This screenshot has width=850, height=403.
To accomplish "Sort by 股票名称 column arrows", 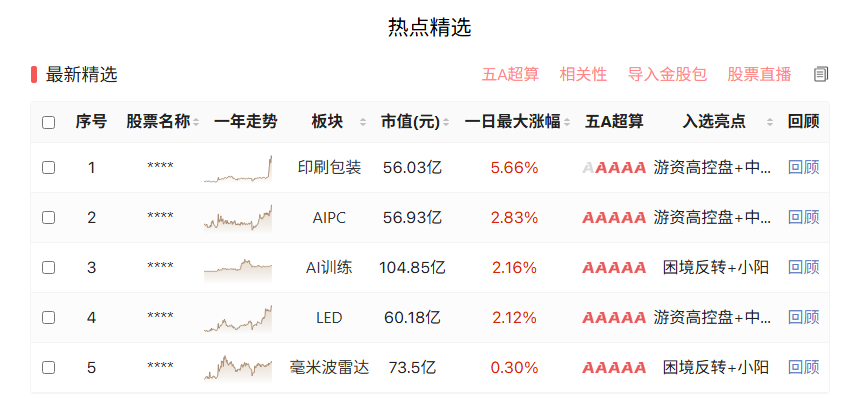I will click(x=196, y=123).
